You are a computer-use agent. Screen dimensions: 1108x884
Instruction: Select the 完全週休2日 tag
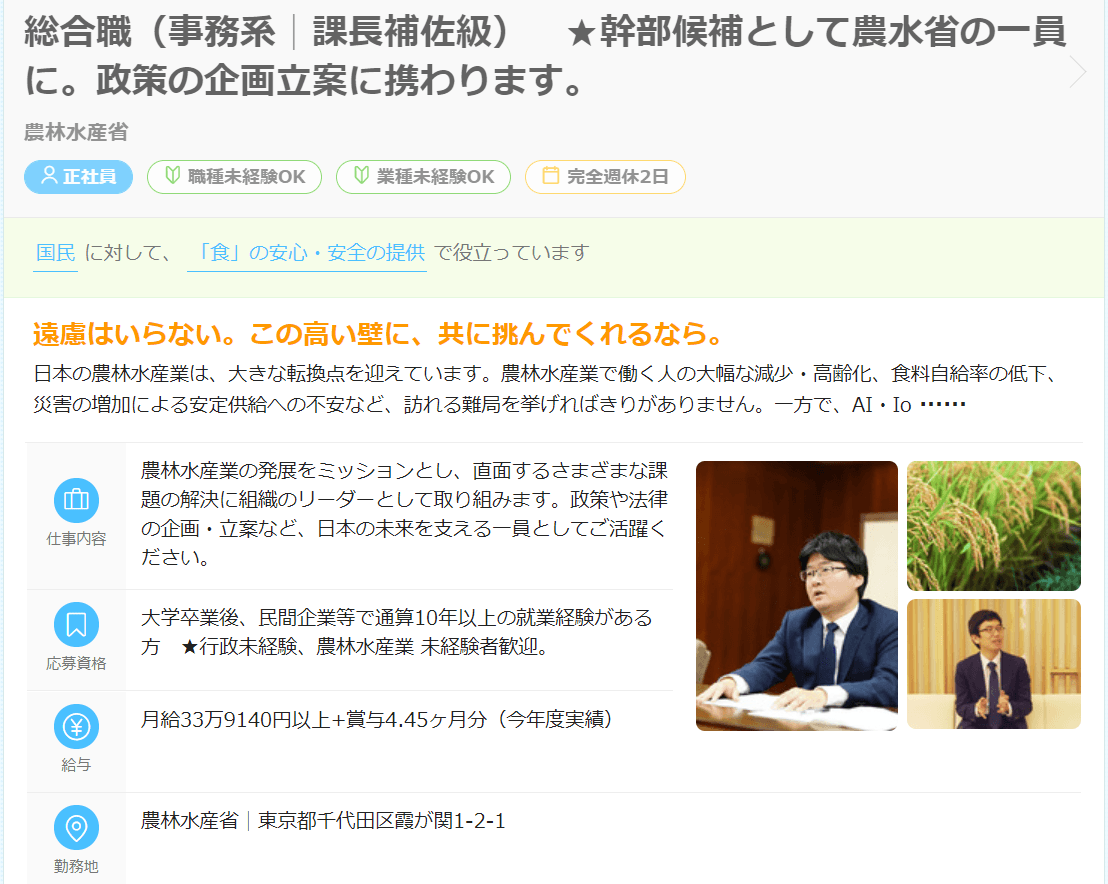[605, 177]
